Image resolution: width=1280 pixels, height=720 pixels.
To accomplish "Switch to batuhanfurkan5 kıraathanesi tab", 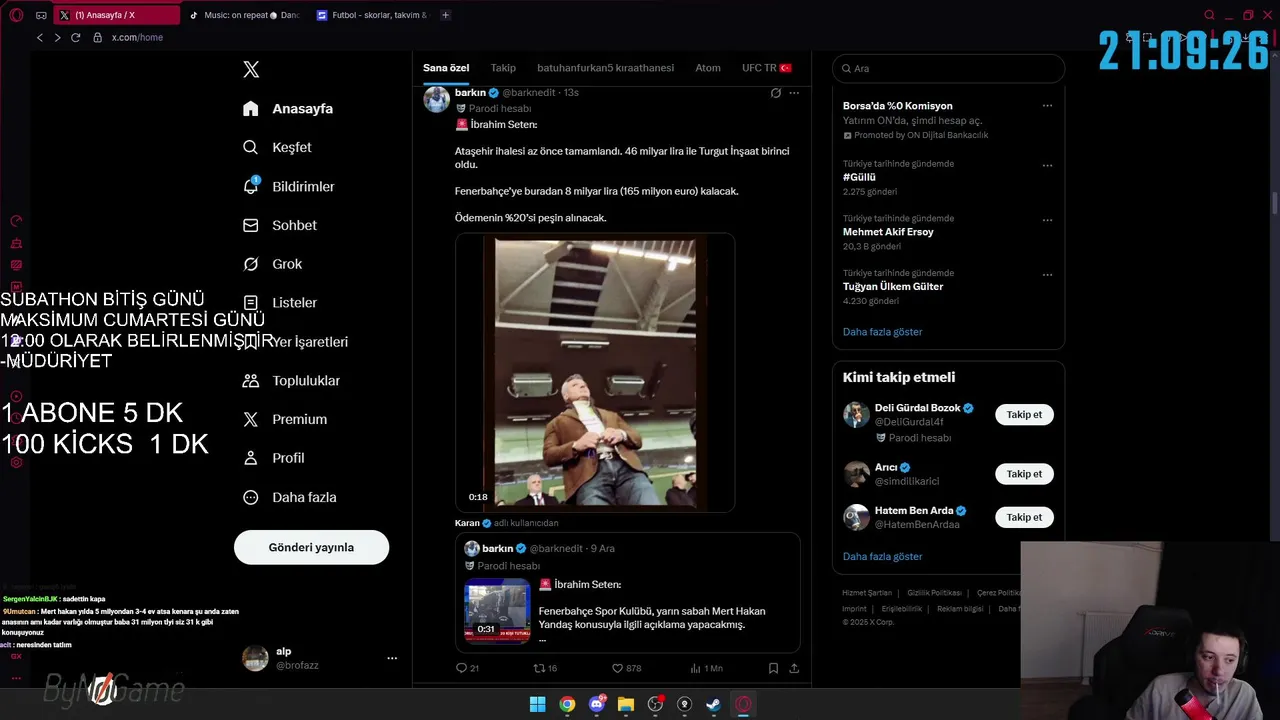I will (x=605, y=68).
